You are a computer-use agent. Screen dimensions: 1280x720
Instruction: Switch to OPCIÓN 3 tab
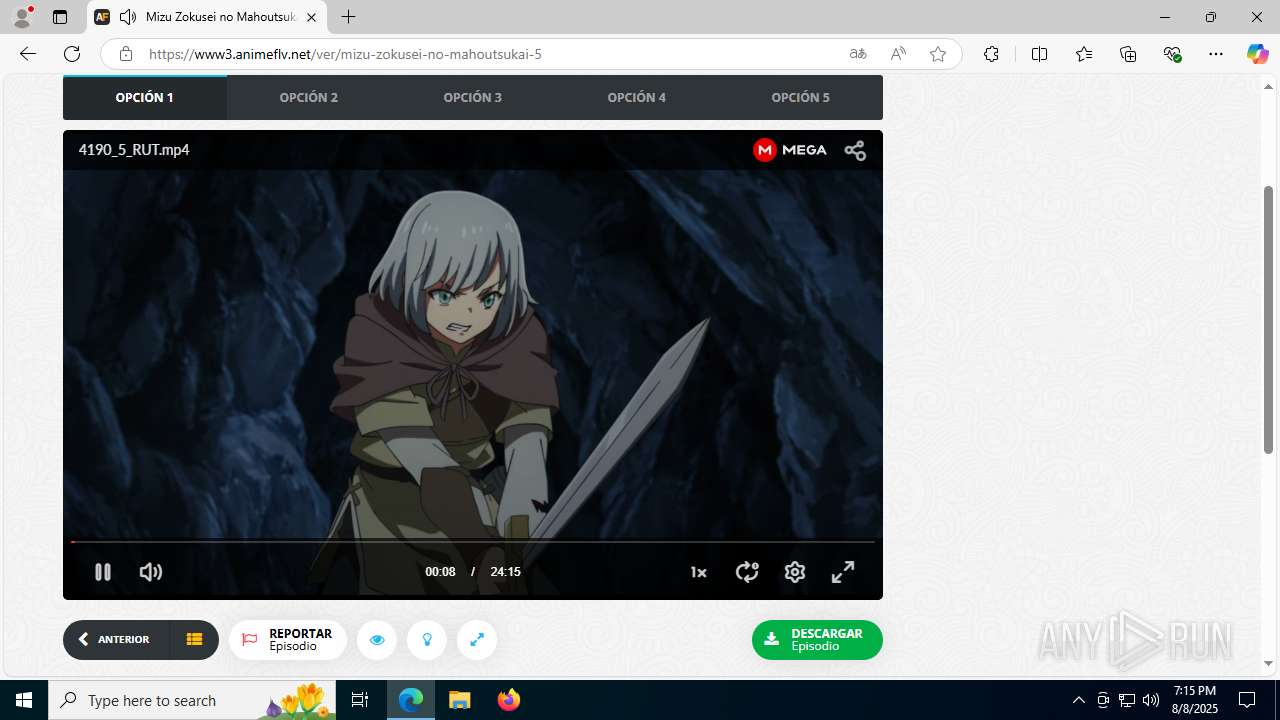pyautogui.click(x=473, y=97)
